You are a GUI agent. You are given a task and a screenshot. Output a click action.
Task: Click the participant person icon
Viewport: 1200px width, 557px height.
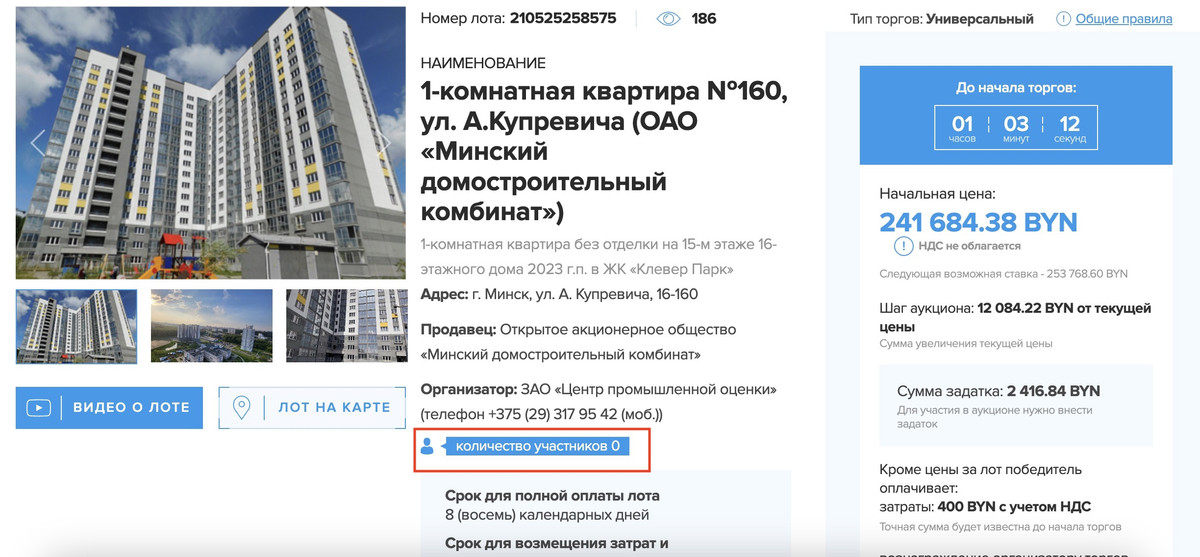[427, 446]
